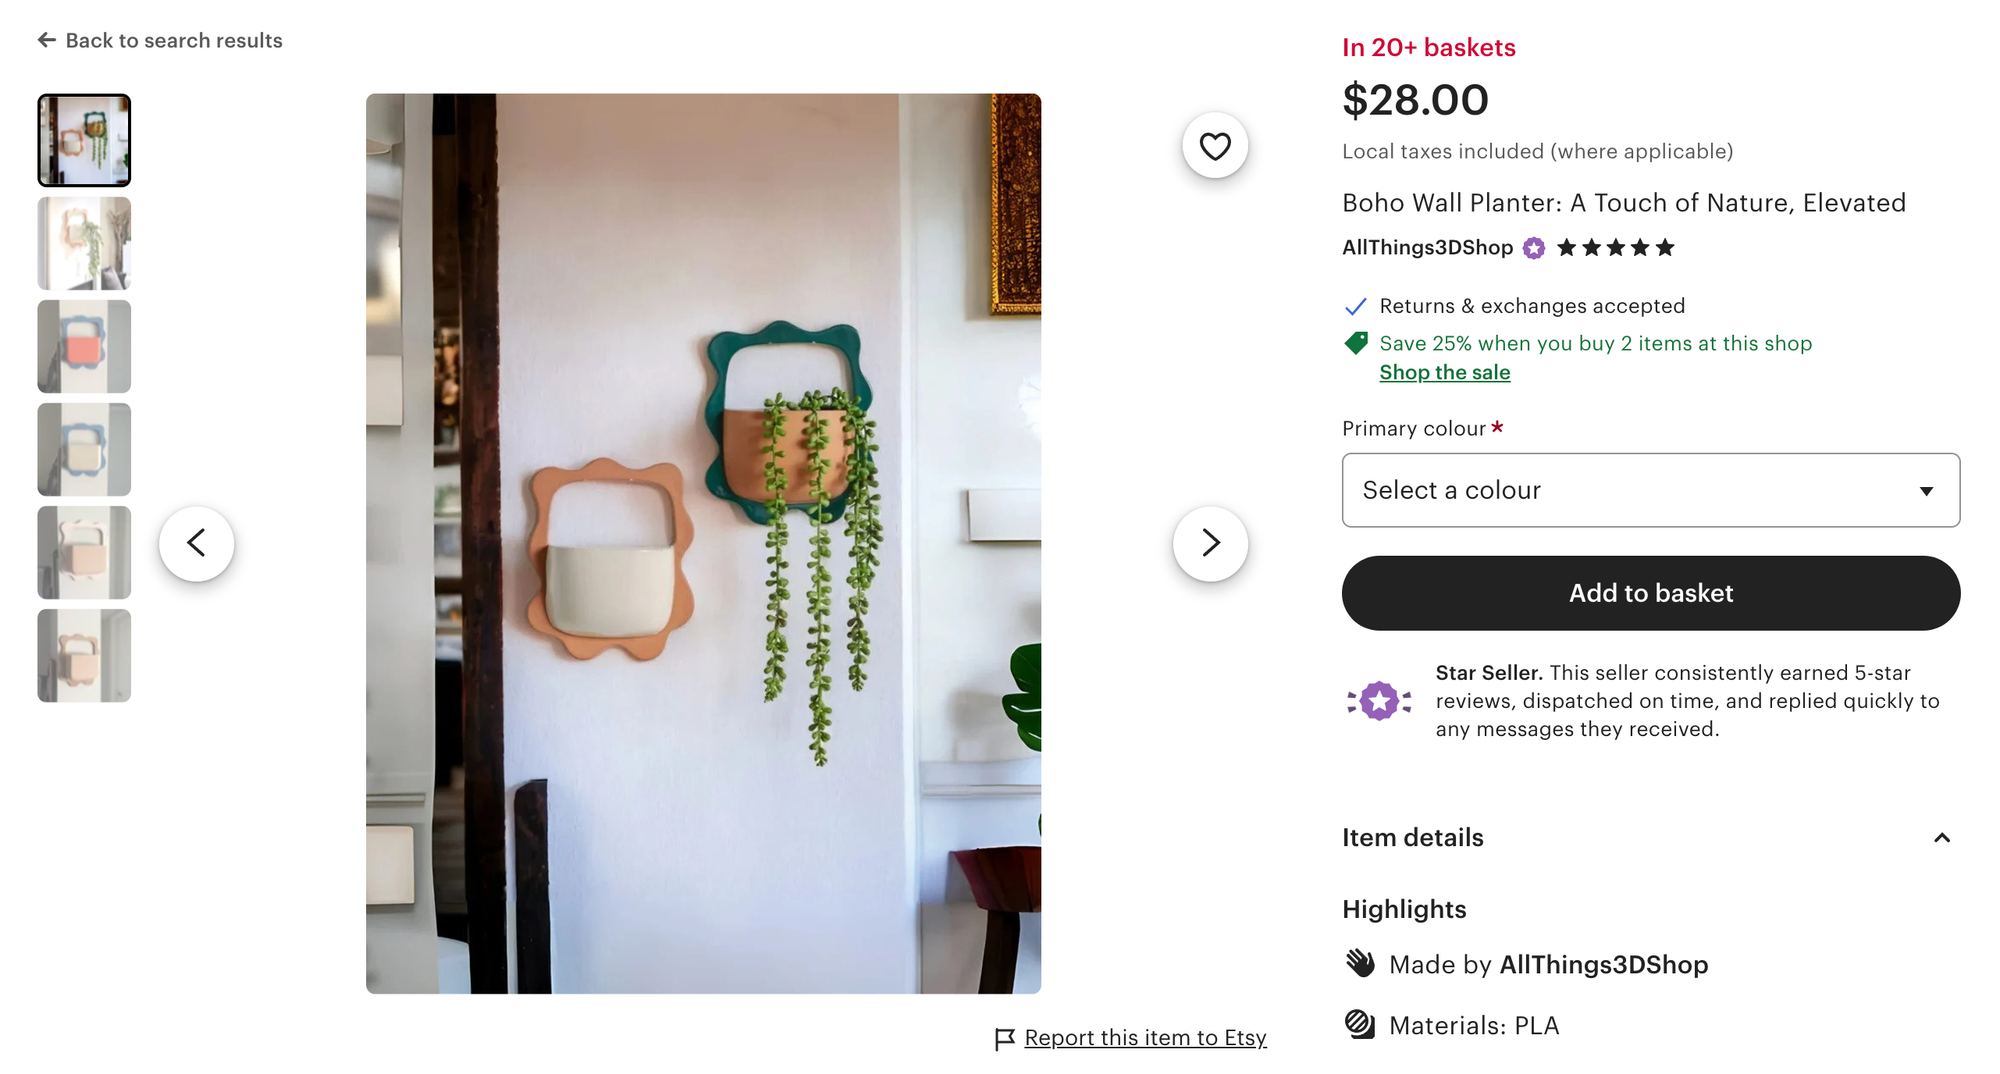This screenshot has width=2000, height=1074.
Task: Select the AllThings3DShop shop name
Action: pos(1428,247)
